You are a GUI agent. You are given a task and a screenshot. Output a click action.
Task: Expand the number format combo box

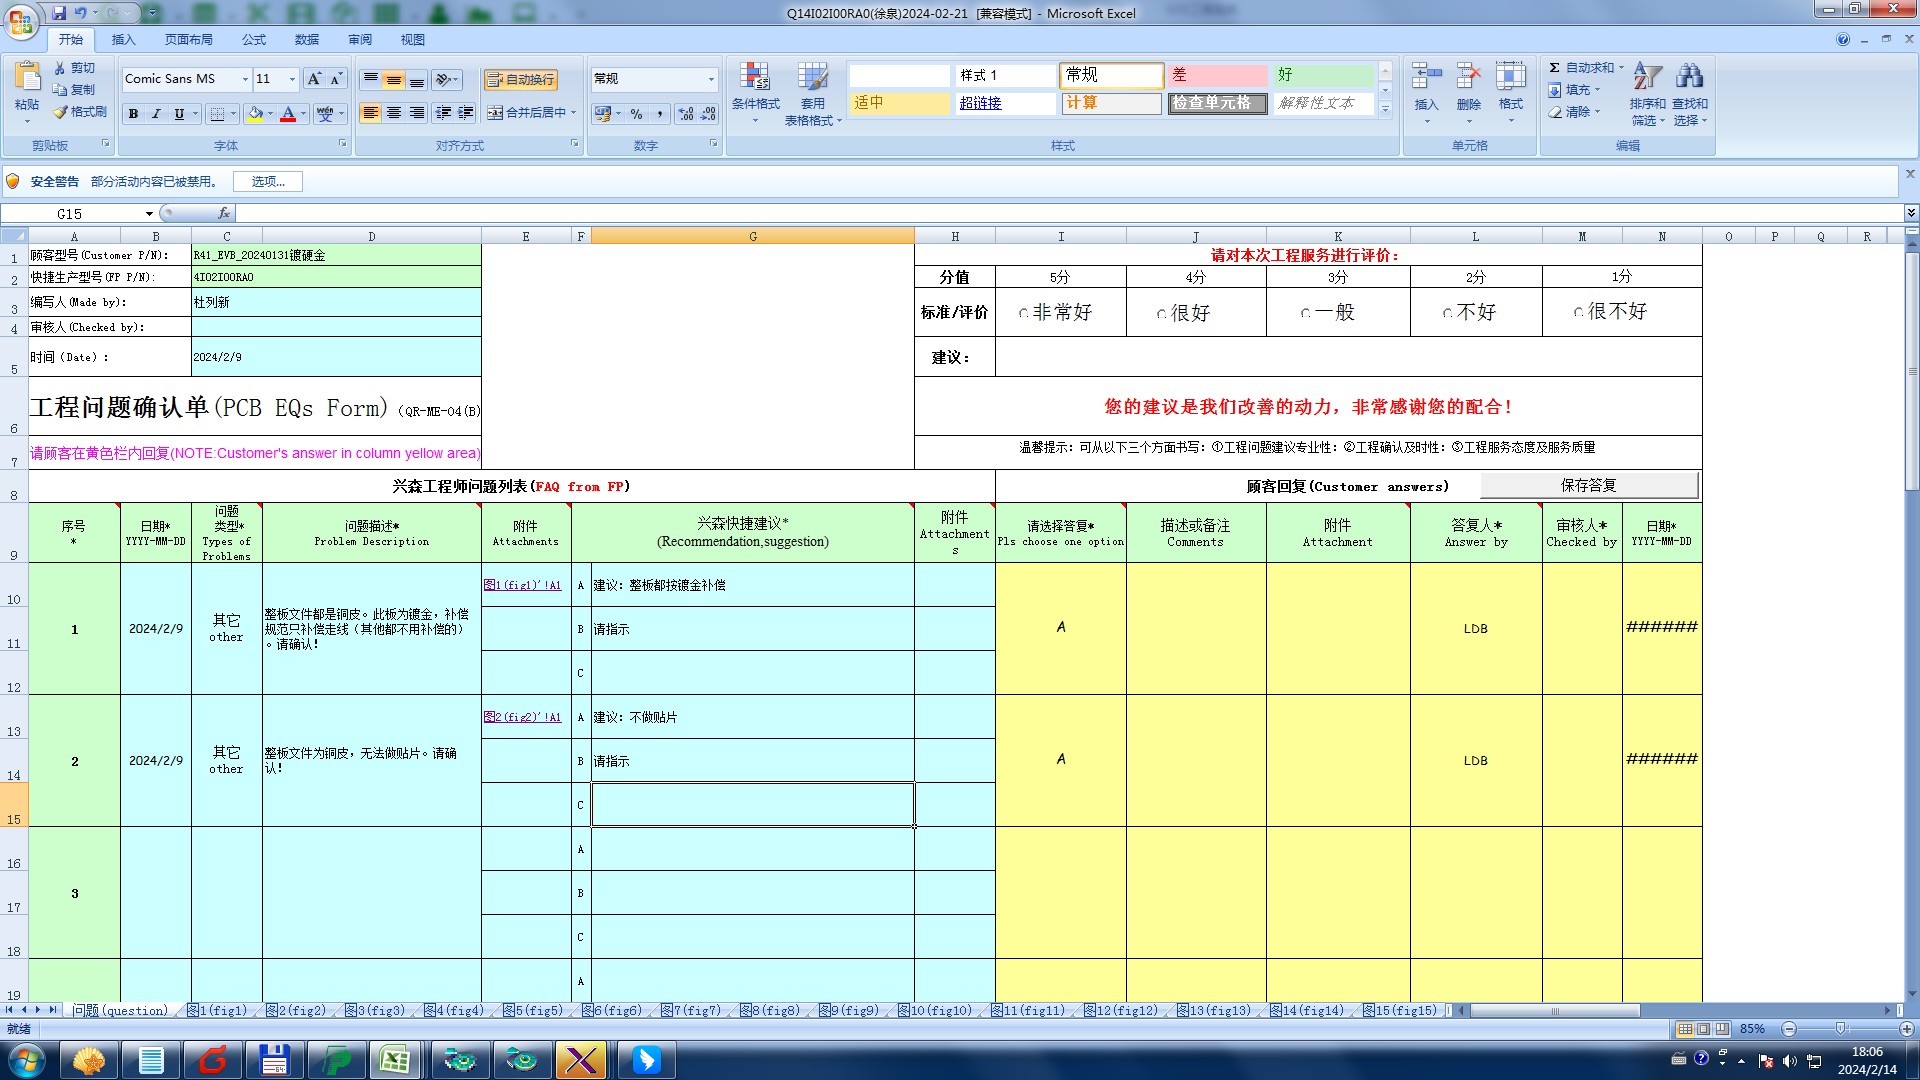711,79
